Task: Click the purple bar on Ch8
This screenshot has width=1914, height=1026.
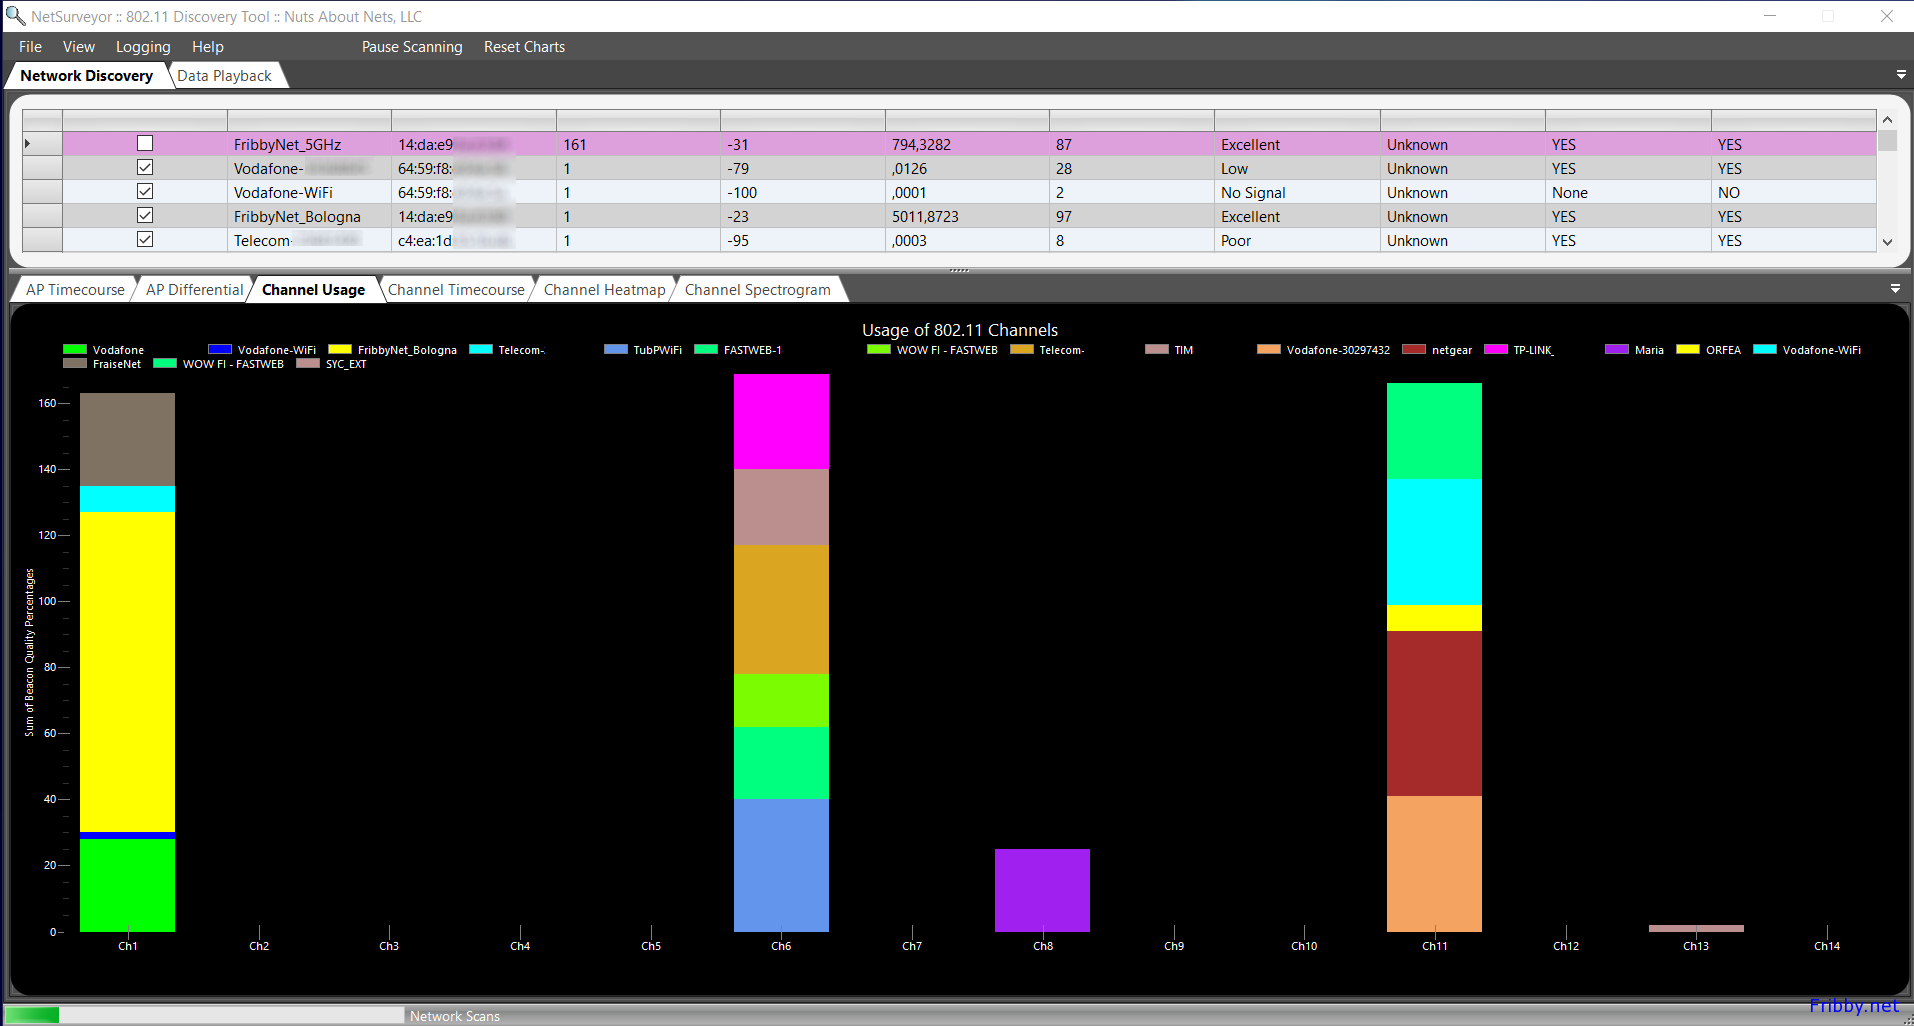Action: (1042, 890)
